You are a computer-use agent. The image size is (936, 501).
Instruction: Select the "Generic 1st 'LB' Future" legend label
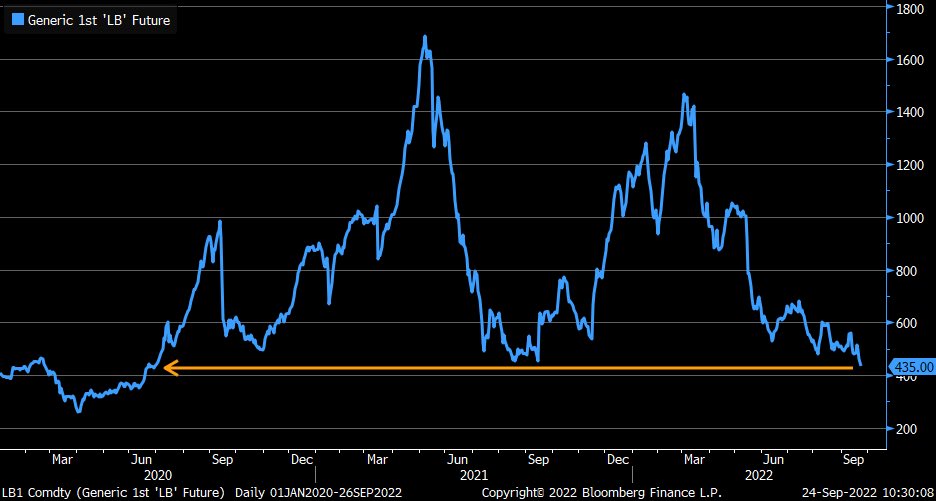[x=99, y=20]
